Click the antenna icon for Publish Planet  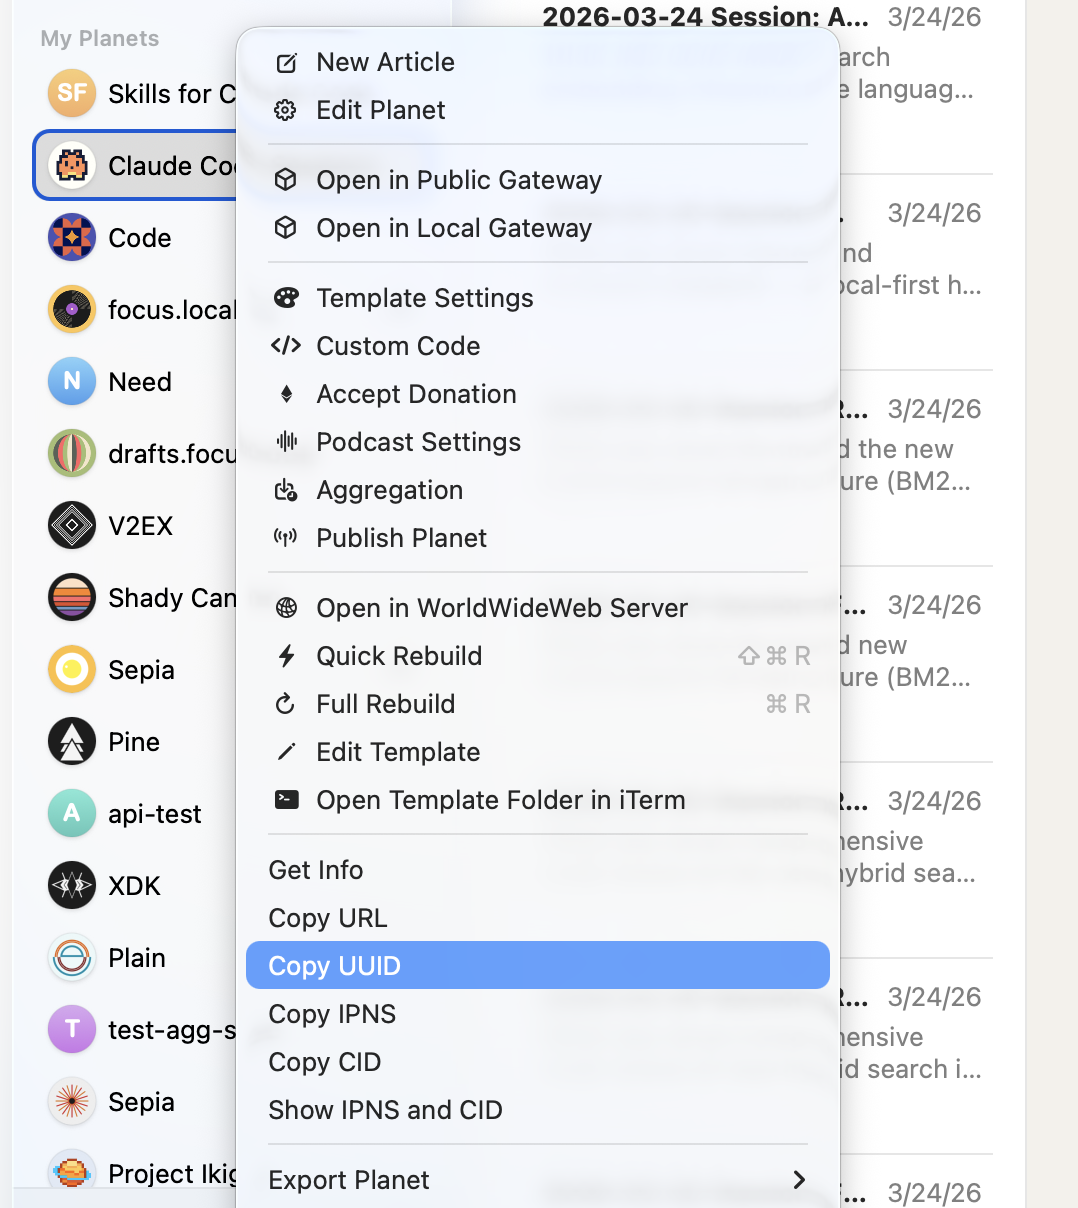pyautogui.click(x=286, y=538)
